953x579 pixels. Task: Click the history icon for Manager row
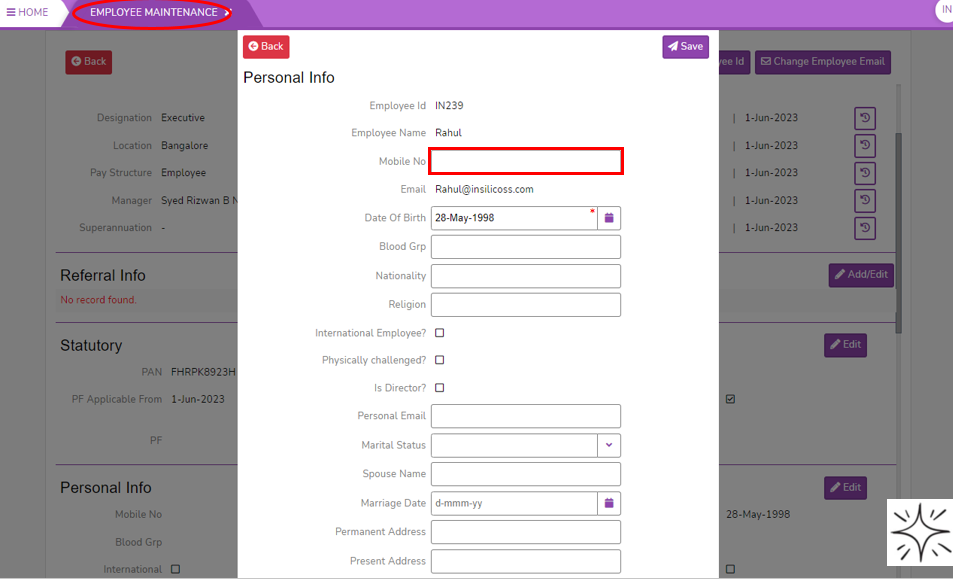865,201
